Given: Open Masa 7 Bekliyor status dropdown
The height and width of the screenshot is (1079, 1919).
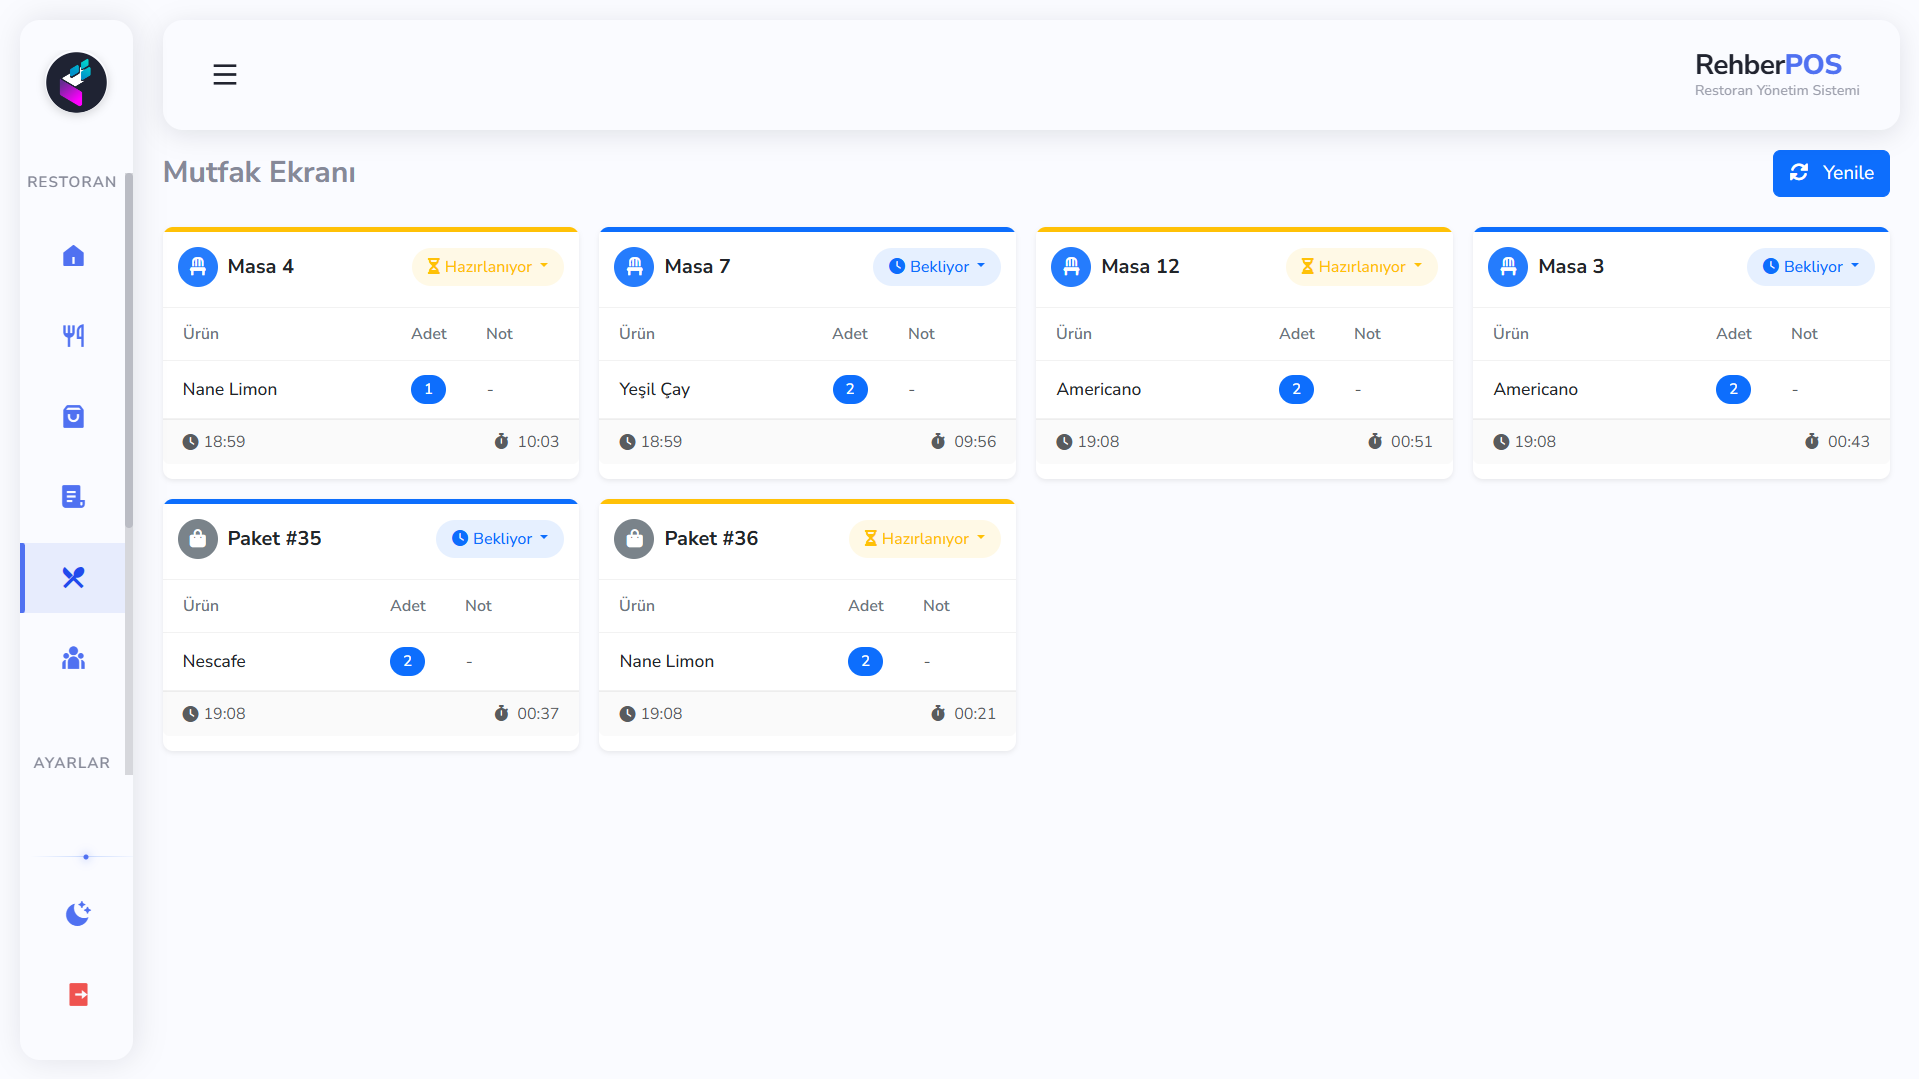Looking at the screenshot, I should [x=937, y=267].
